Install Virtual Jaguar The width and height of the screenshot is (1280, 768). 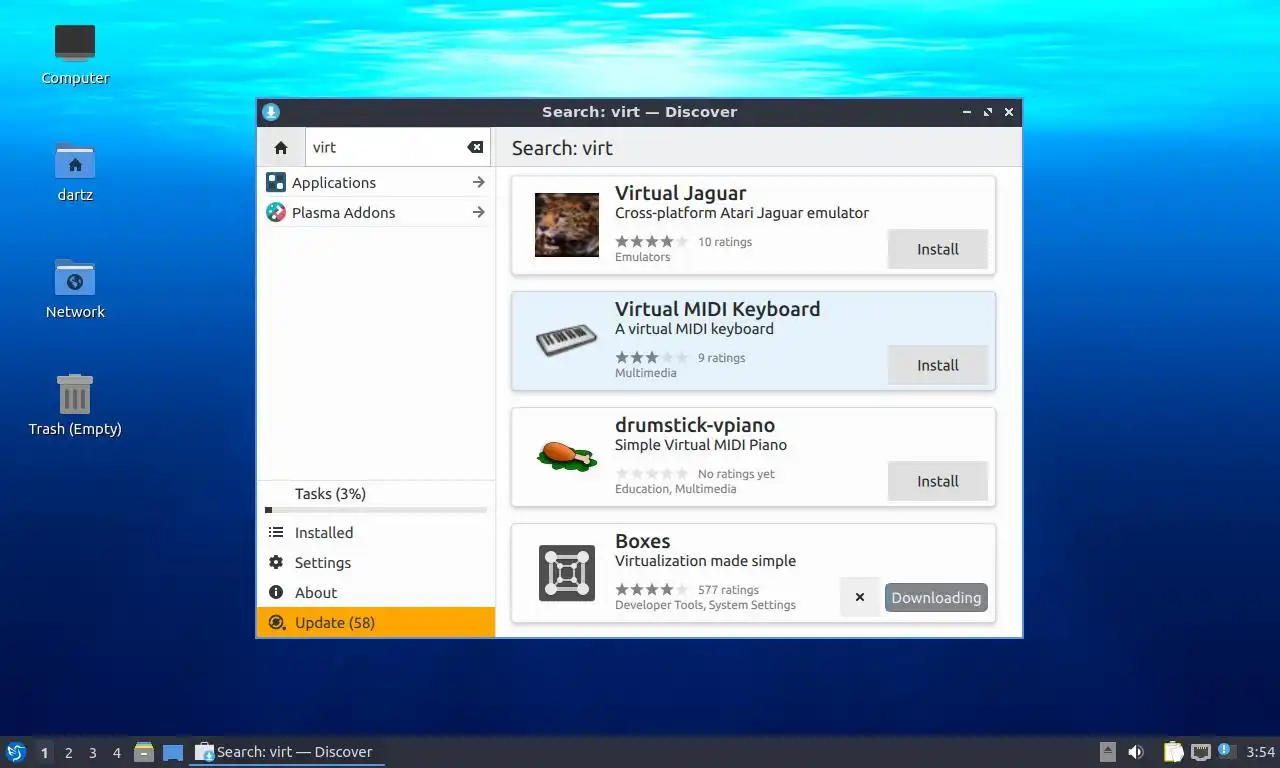point(938,249)
